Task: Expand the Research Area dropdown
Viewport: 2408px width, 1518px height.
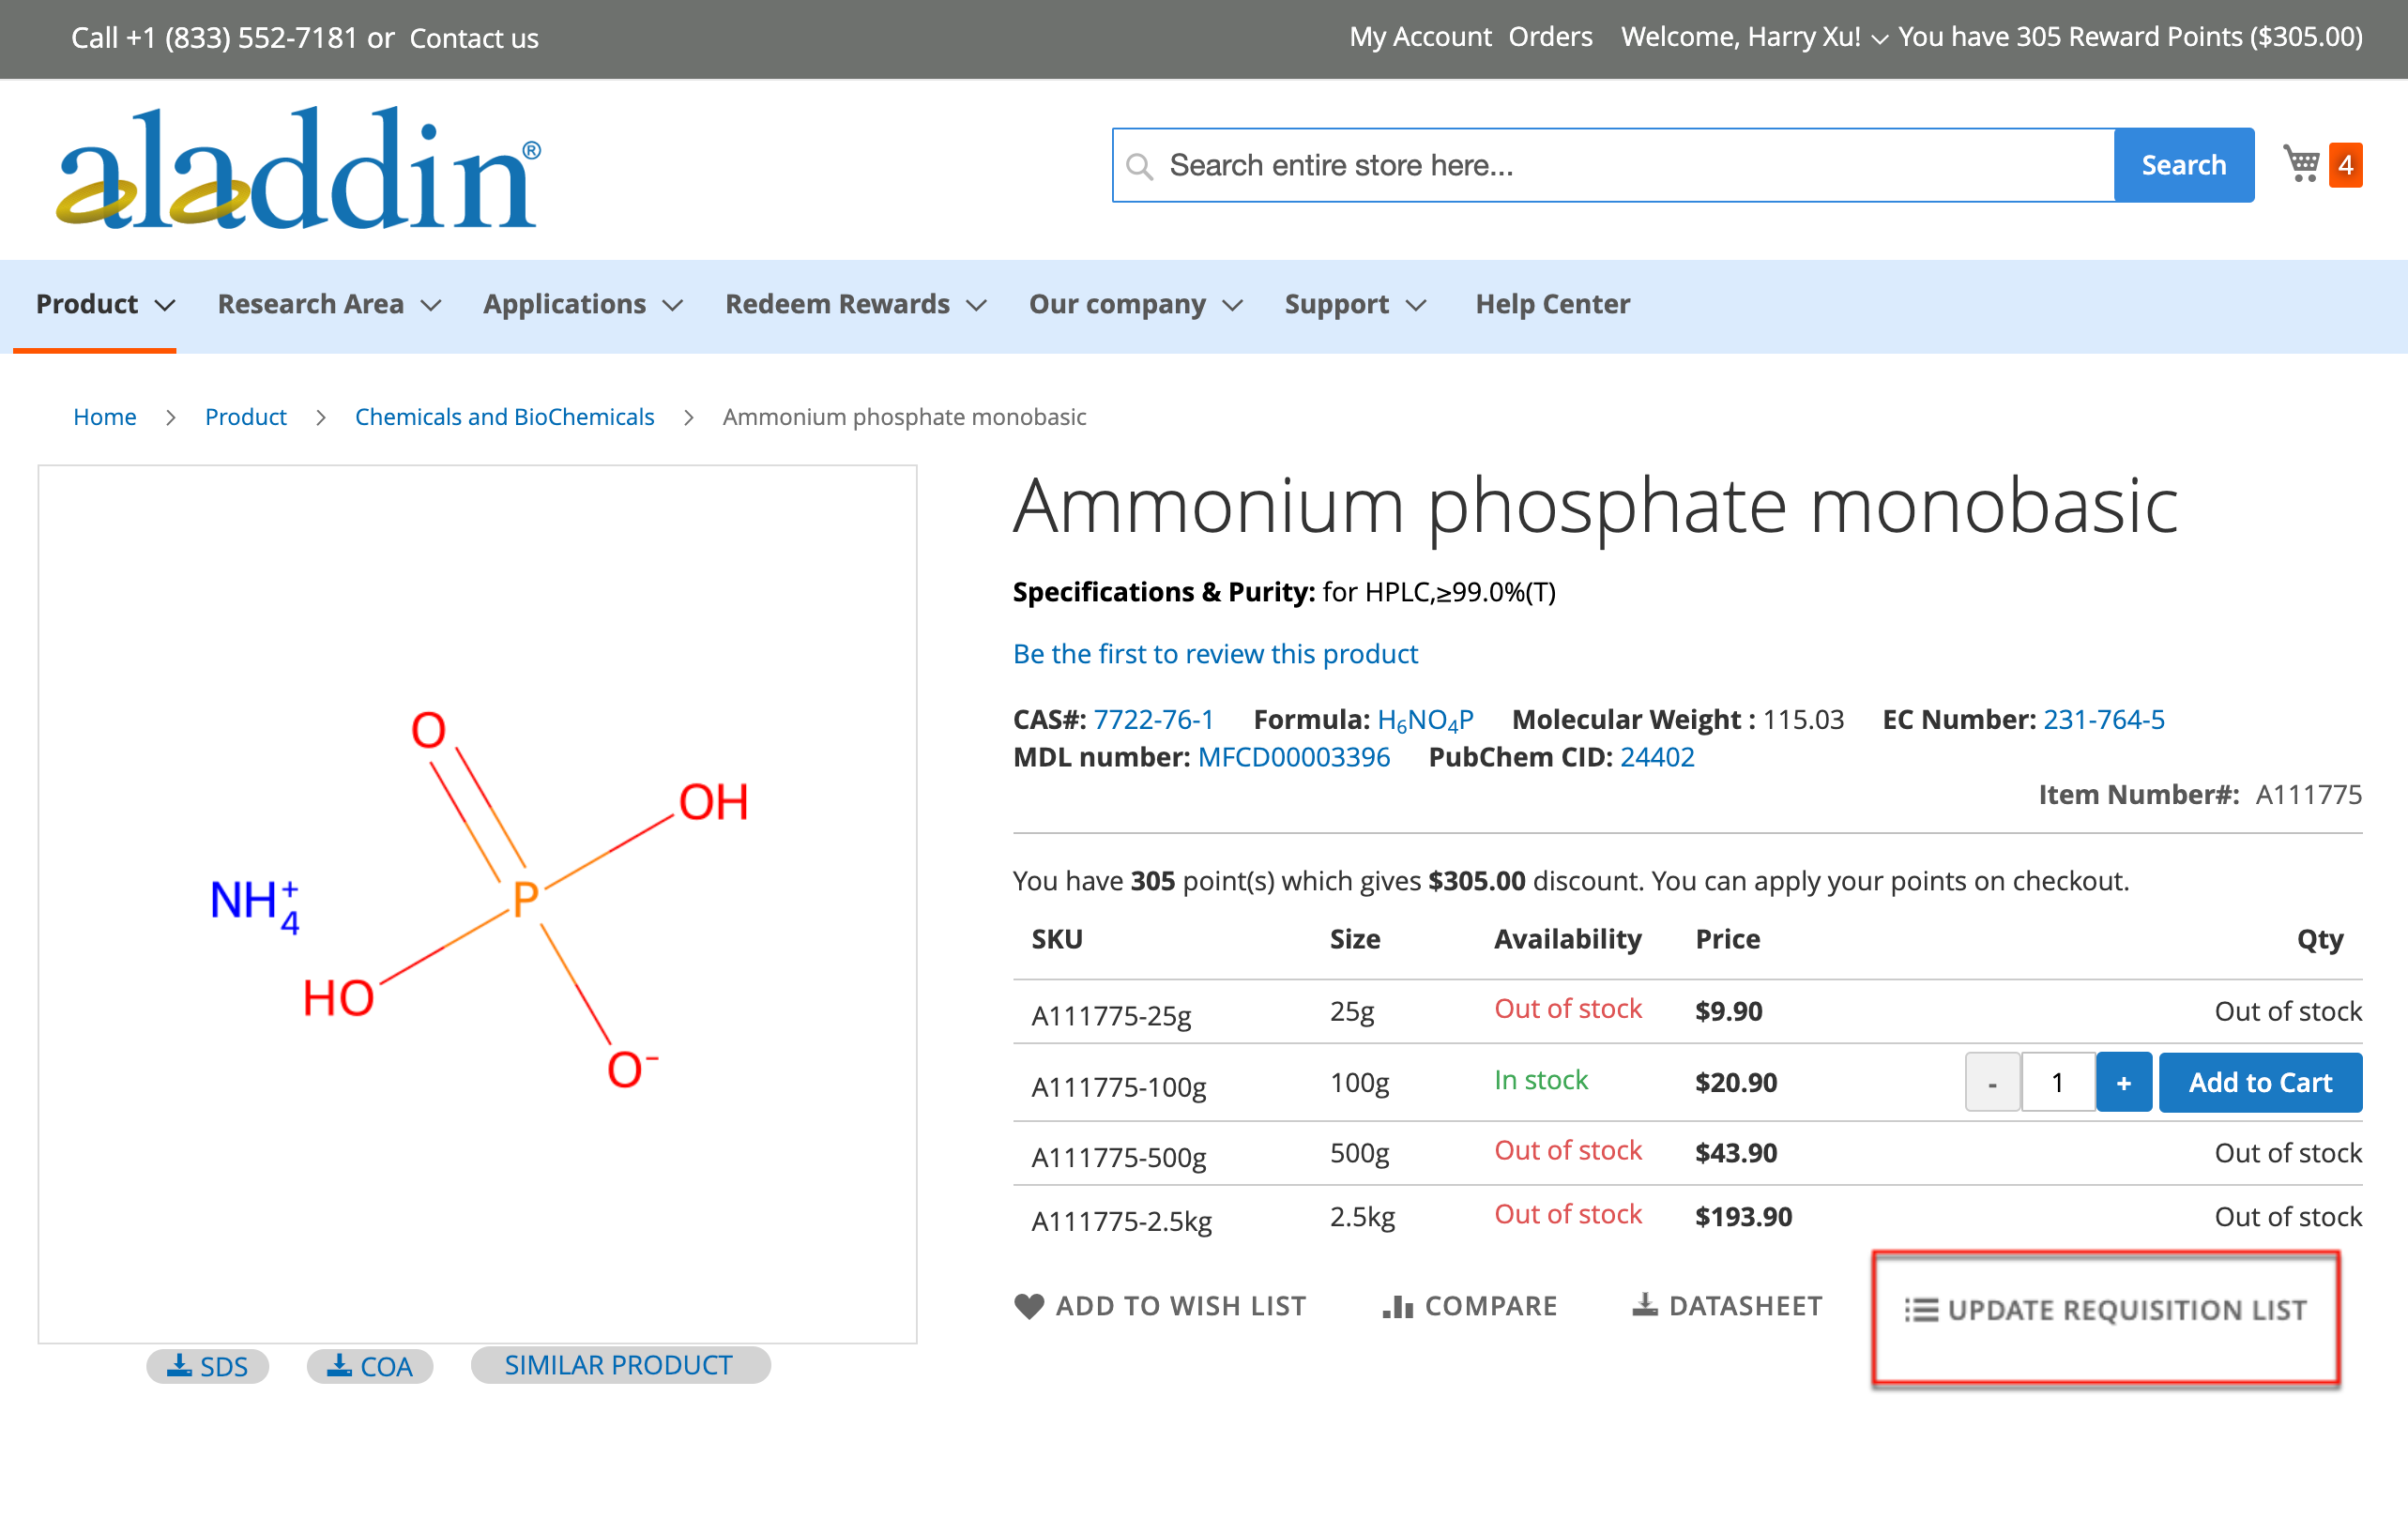Action: click(x=329, y=304)
